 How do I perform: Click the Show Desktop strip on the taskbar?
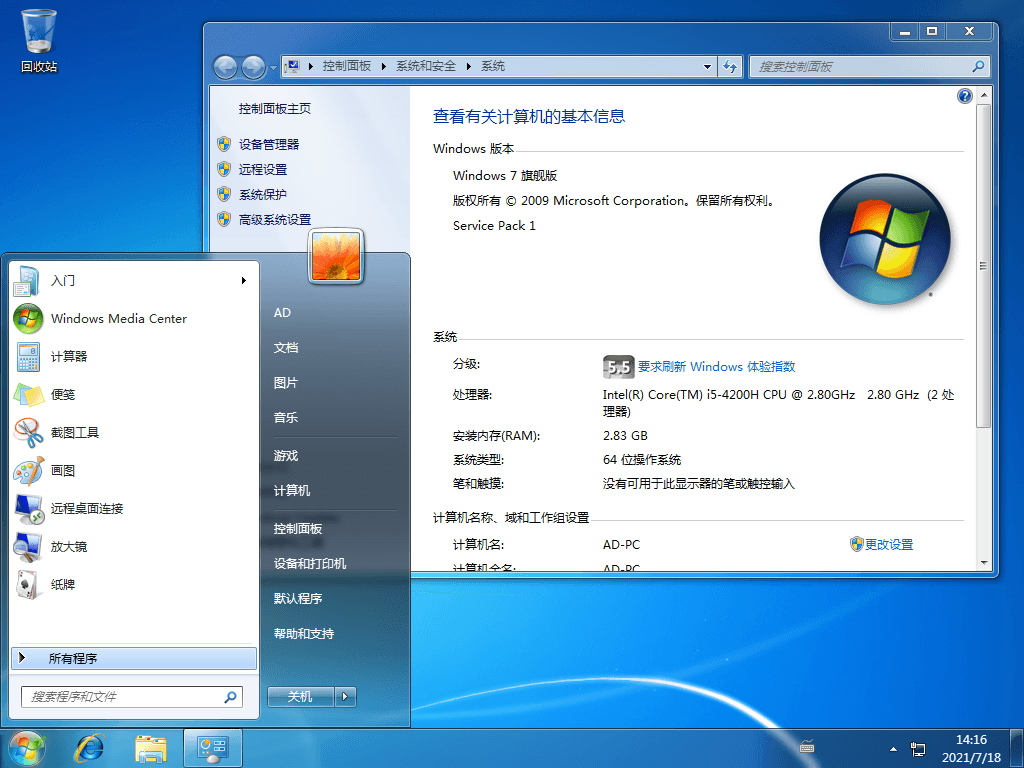coord(1019,748)
